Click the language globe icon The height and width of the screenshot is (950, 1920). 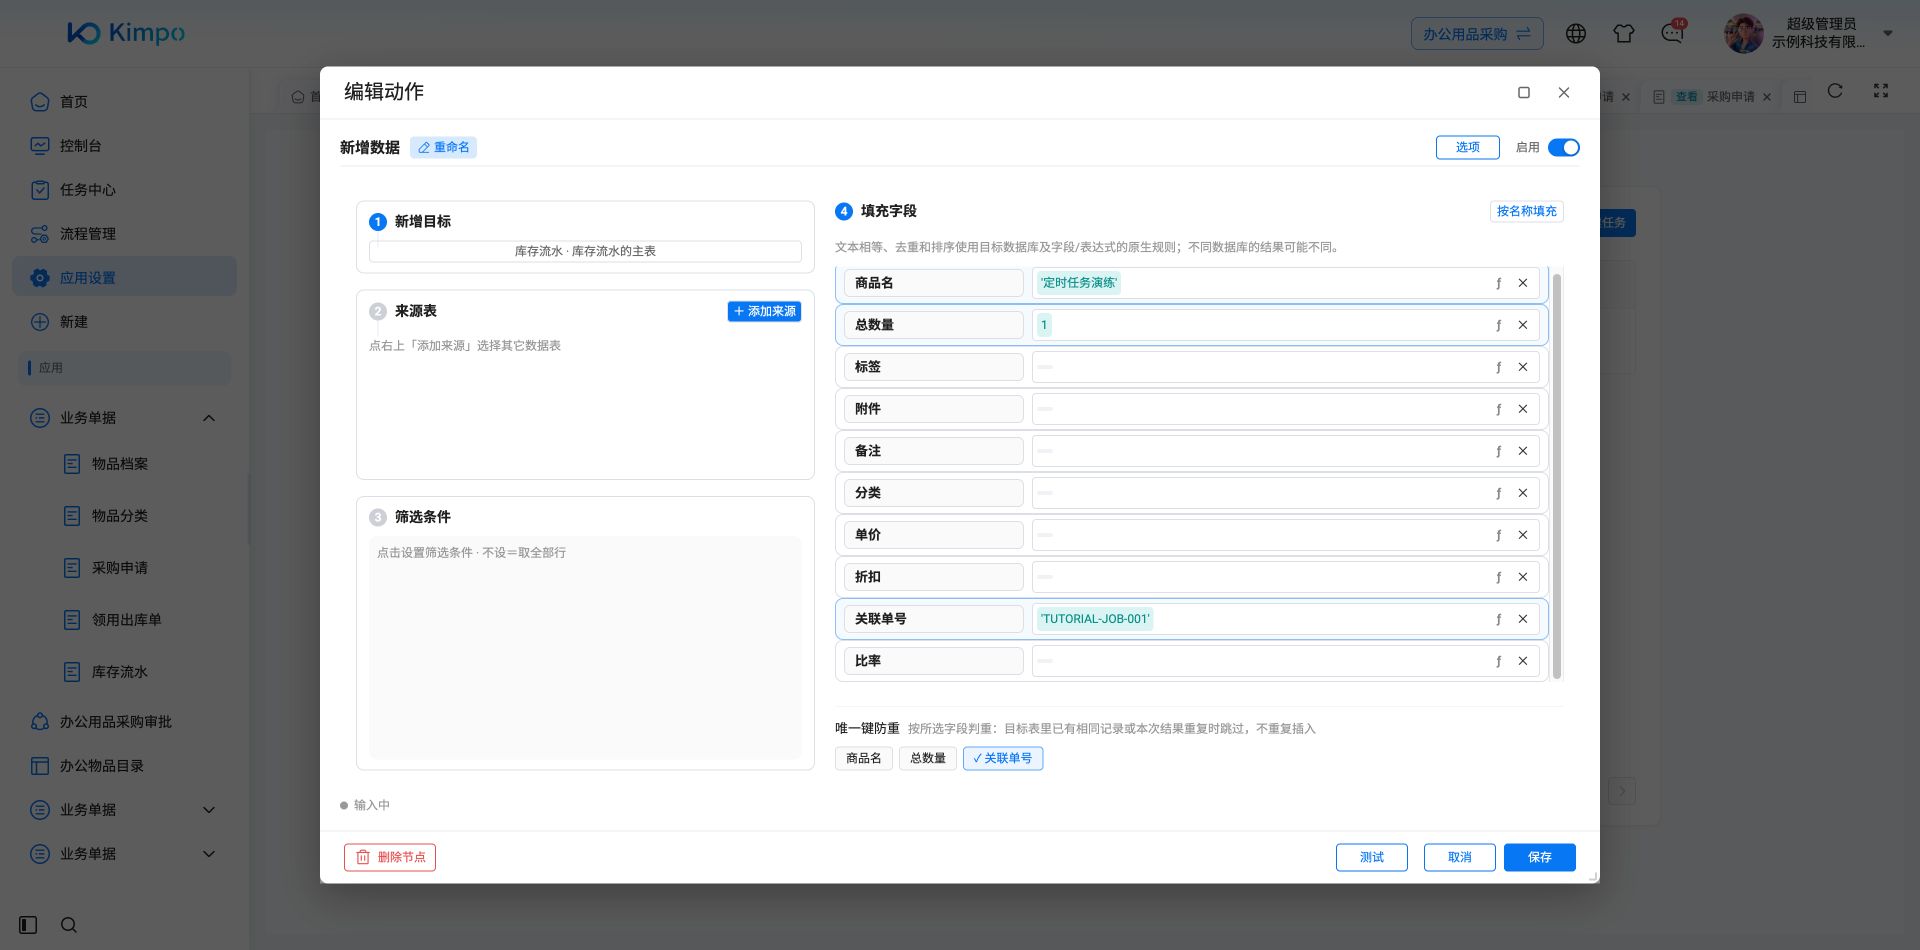(1576, 34)
